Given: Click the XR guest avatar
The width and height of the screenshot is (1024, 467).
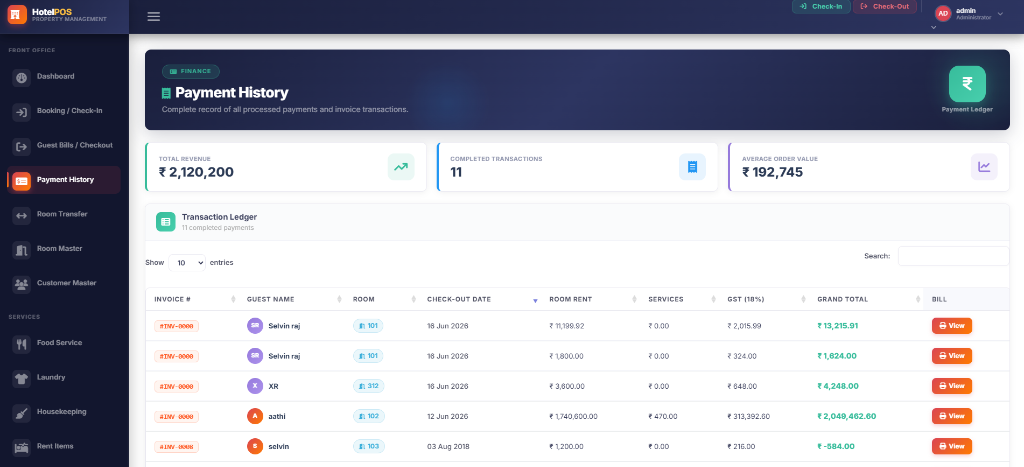Looking at the screenshot, I should pos(255,386).
